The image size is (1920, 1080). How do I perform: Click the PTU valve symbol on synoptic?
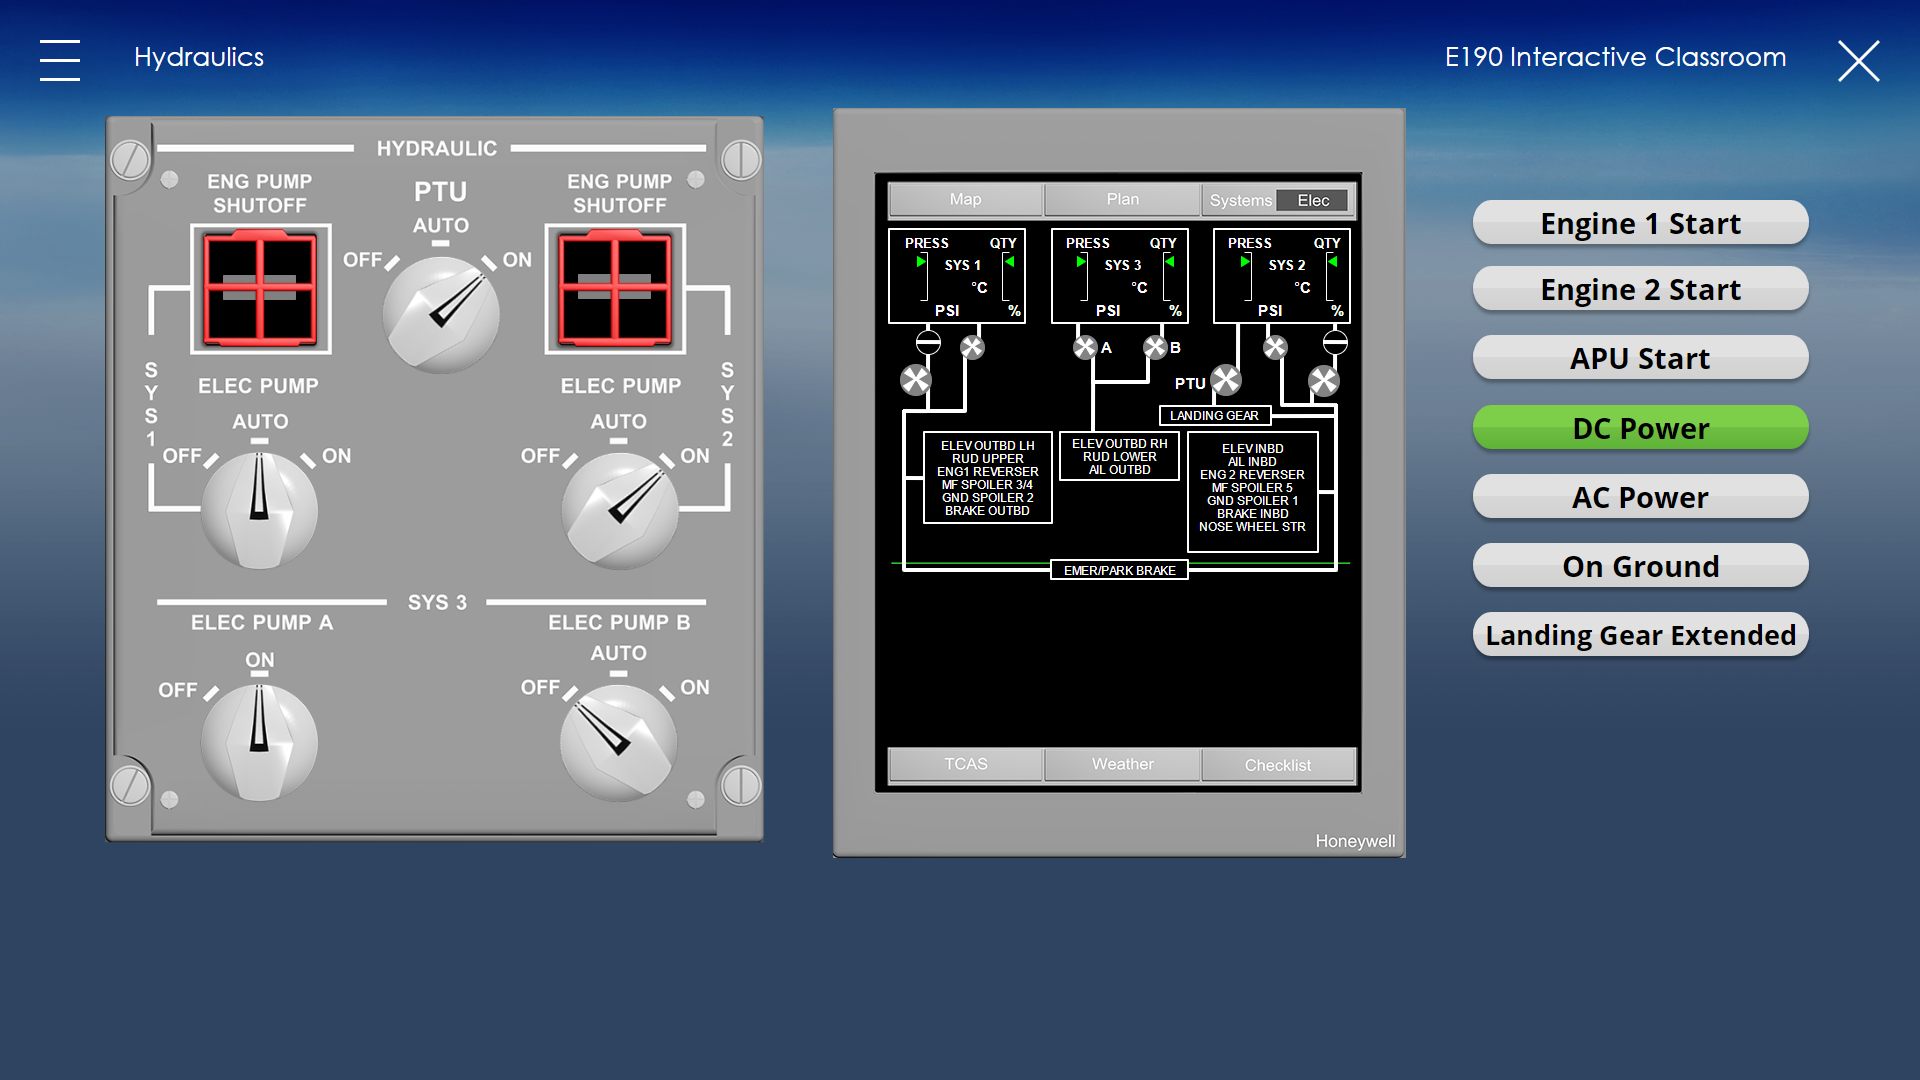[1226, 380]
